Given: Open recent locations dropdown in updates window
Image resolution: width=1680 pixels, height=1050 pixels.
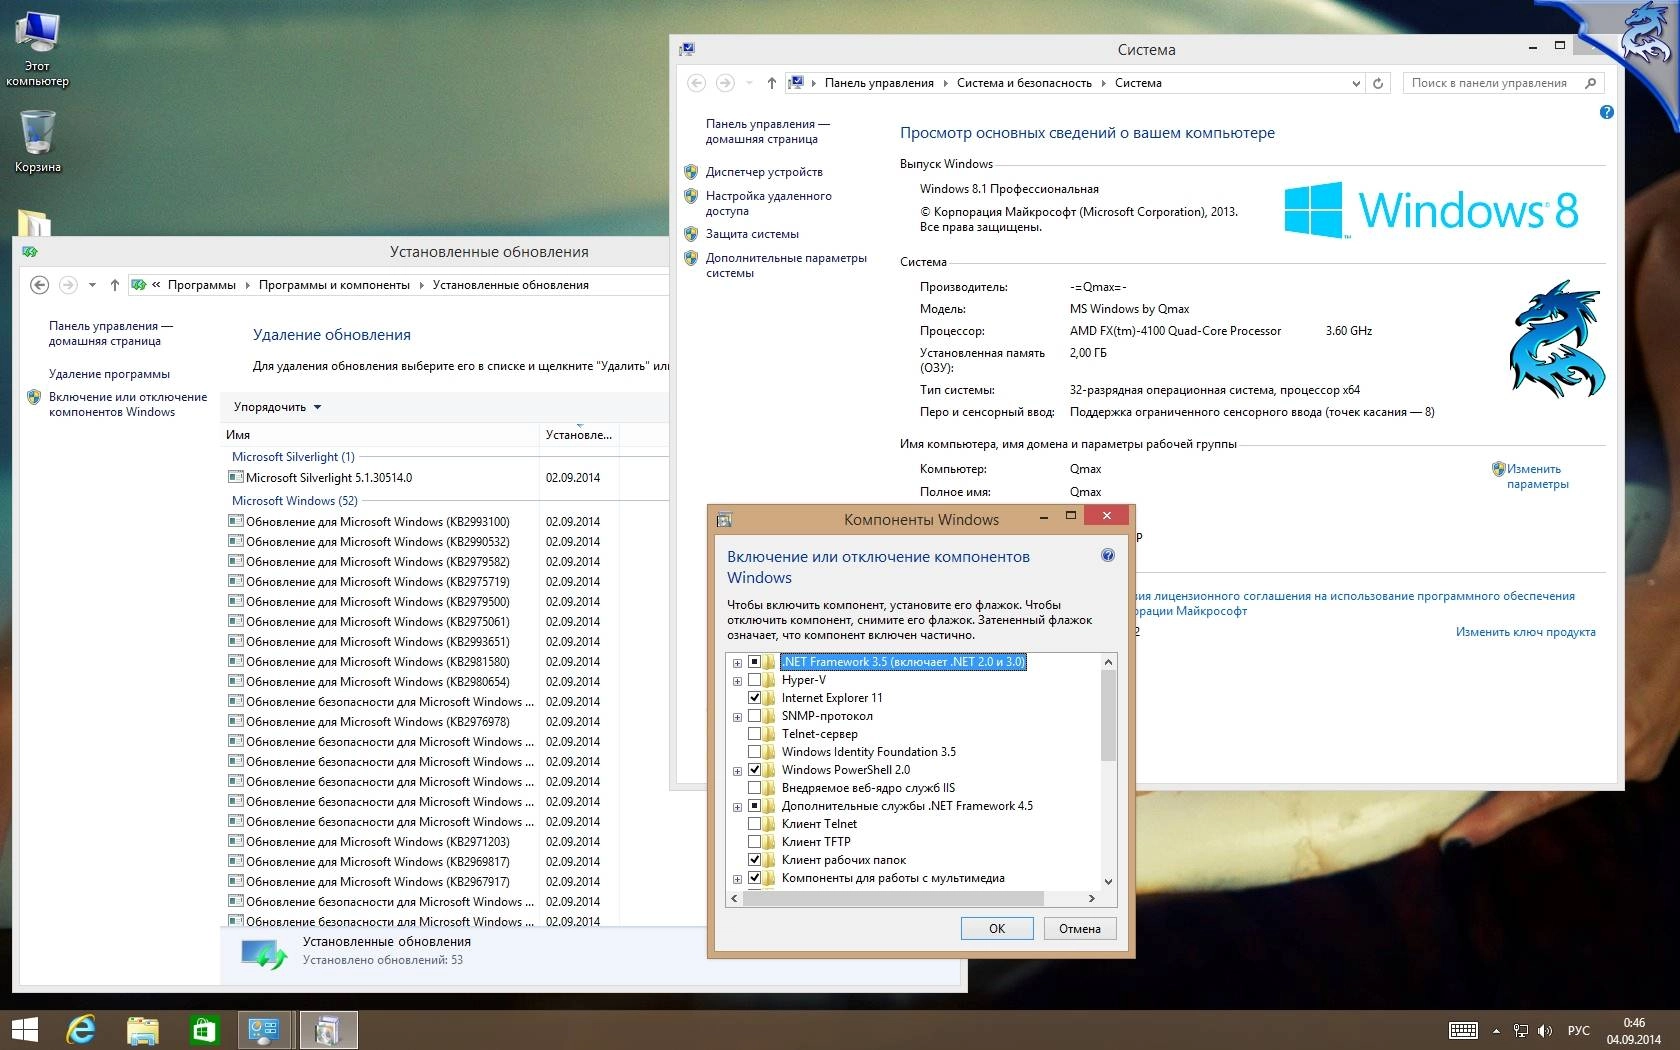Looking at the screenshot, I should pos(92,285).
